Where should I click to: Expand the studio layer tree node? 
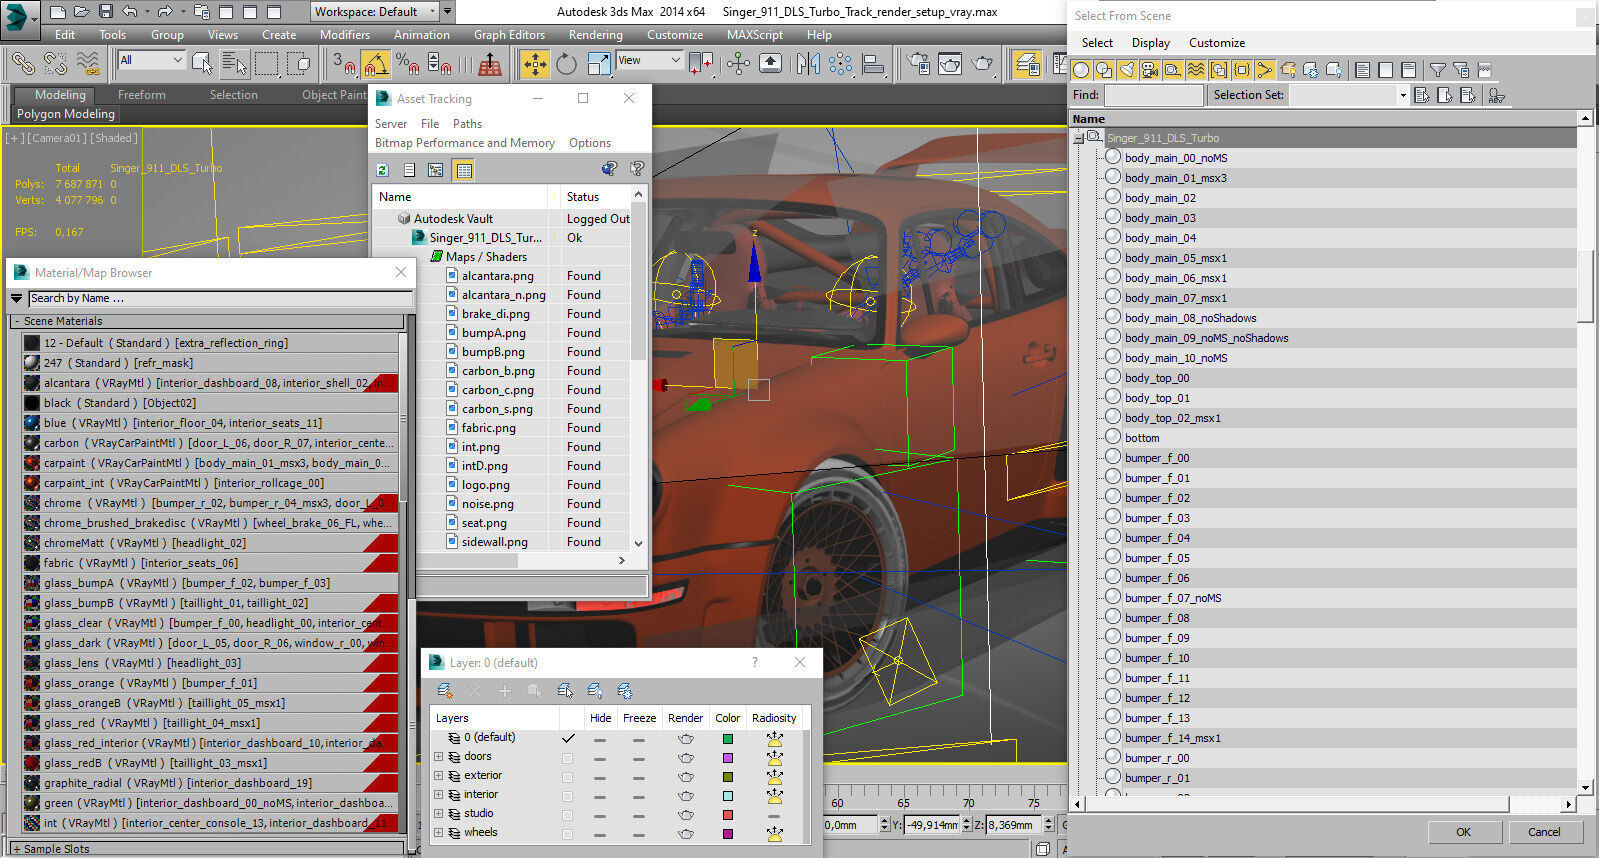click(x=438, y=814)
